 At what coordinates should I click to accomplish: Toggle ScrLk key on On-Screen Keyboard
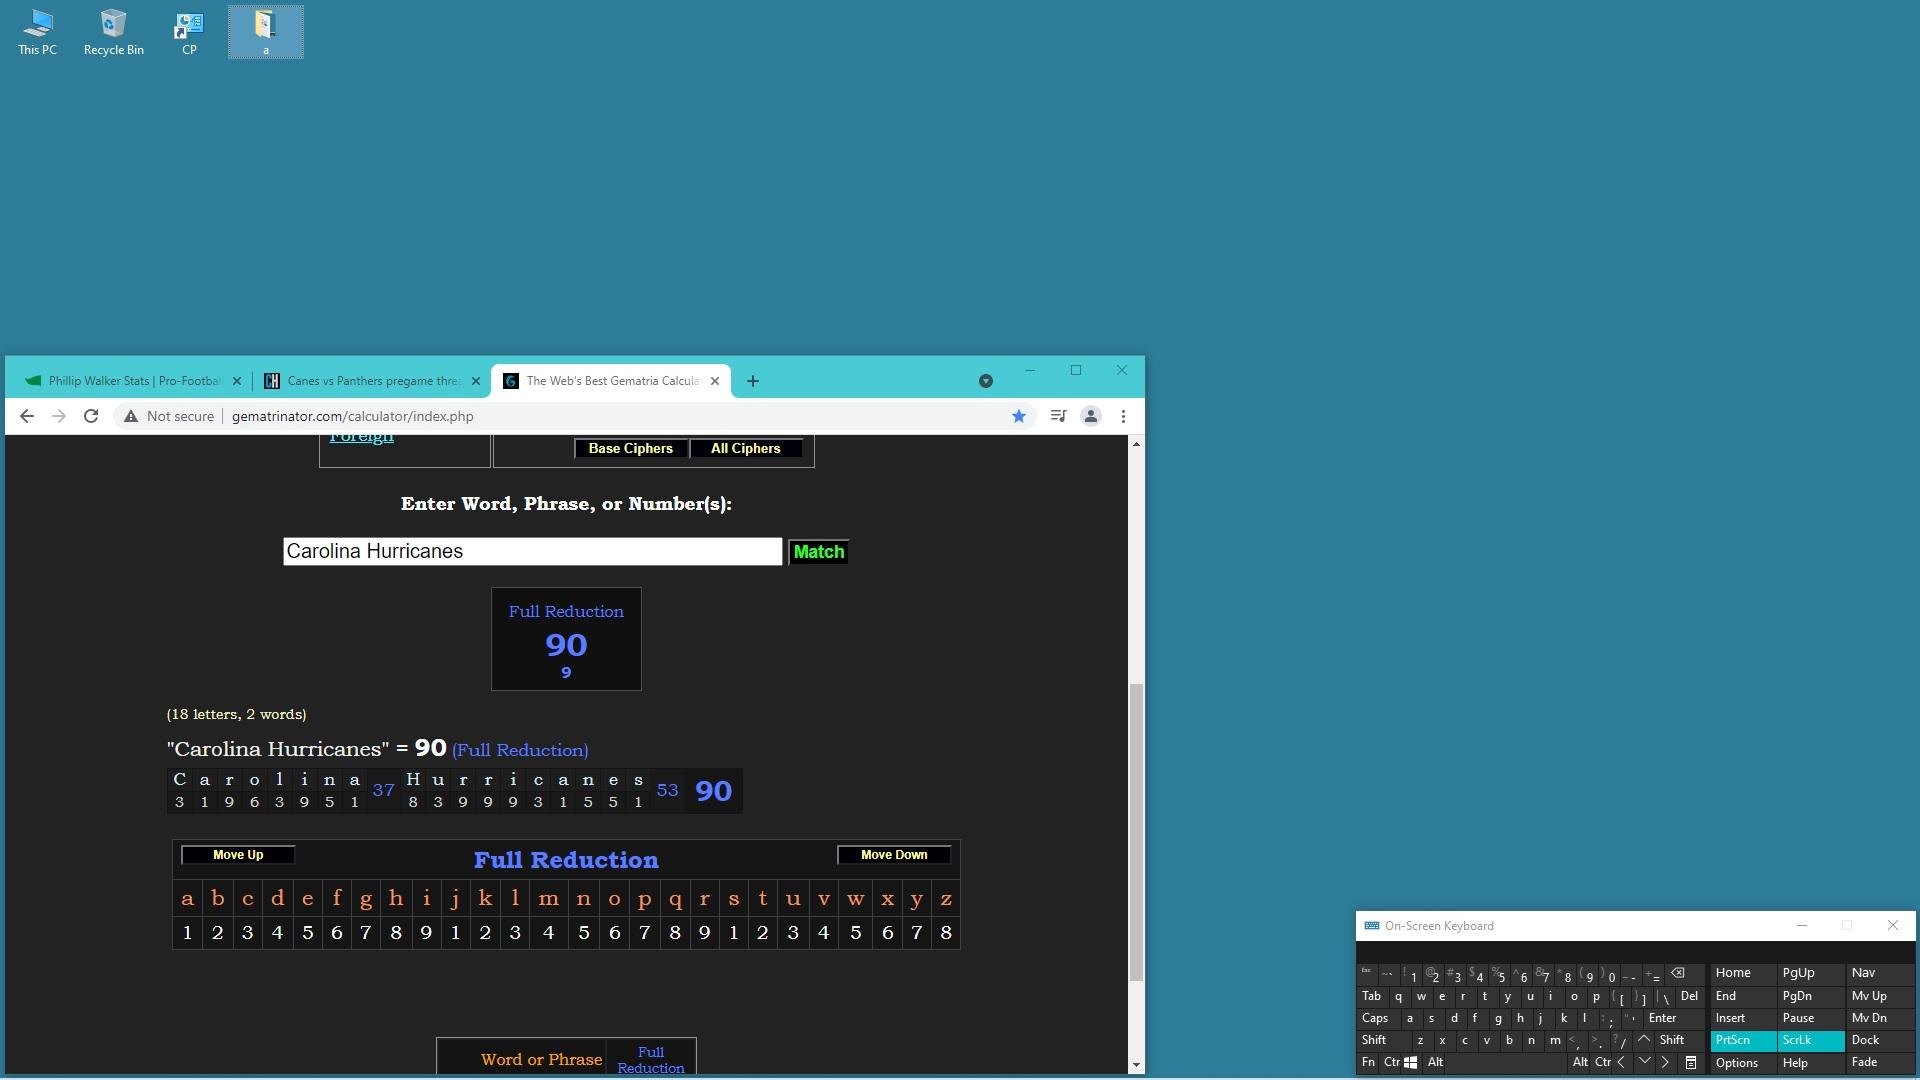click(x=1811, y=1040)
